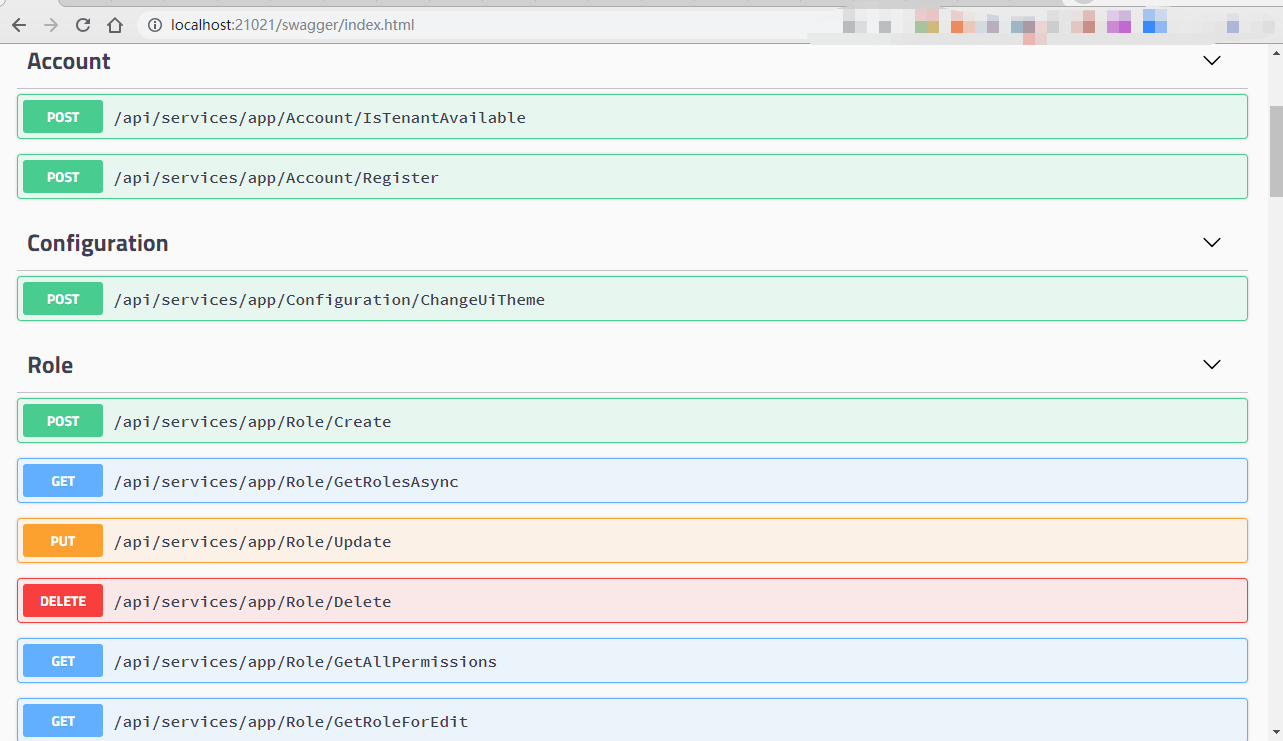Collapse the Role section chevron
Image resolution: width=1283 pixels, height=741 pixels.
(1211, 365)
